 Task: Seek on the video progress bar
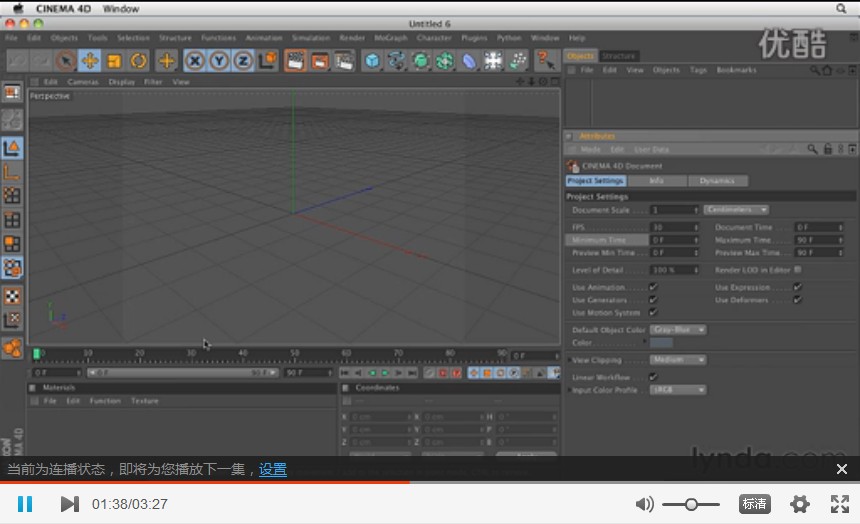pos(430,482)
